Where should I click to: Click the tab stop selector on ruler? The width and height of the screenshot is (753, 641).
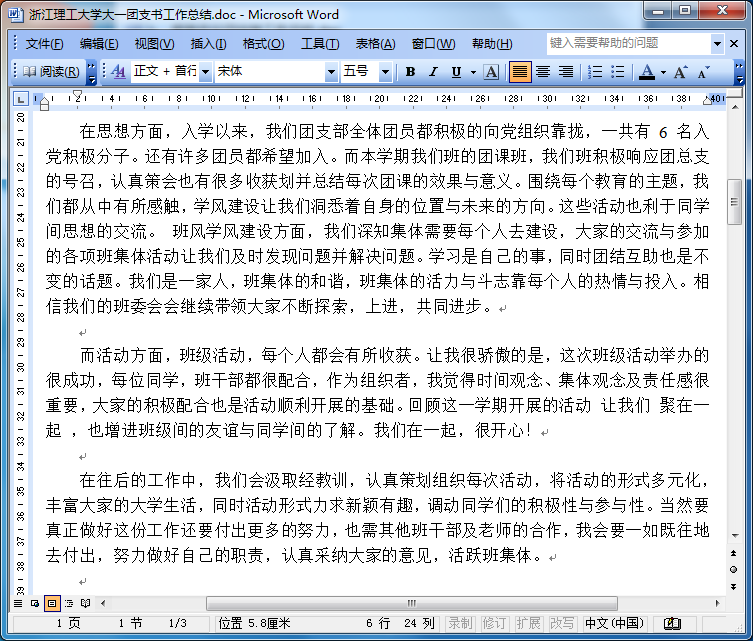[20, 99]
